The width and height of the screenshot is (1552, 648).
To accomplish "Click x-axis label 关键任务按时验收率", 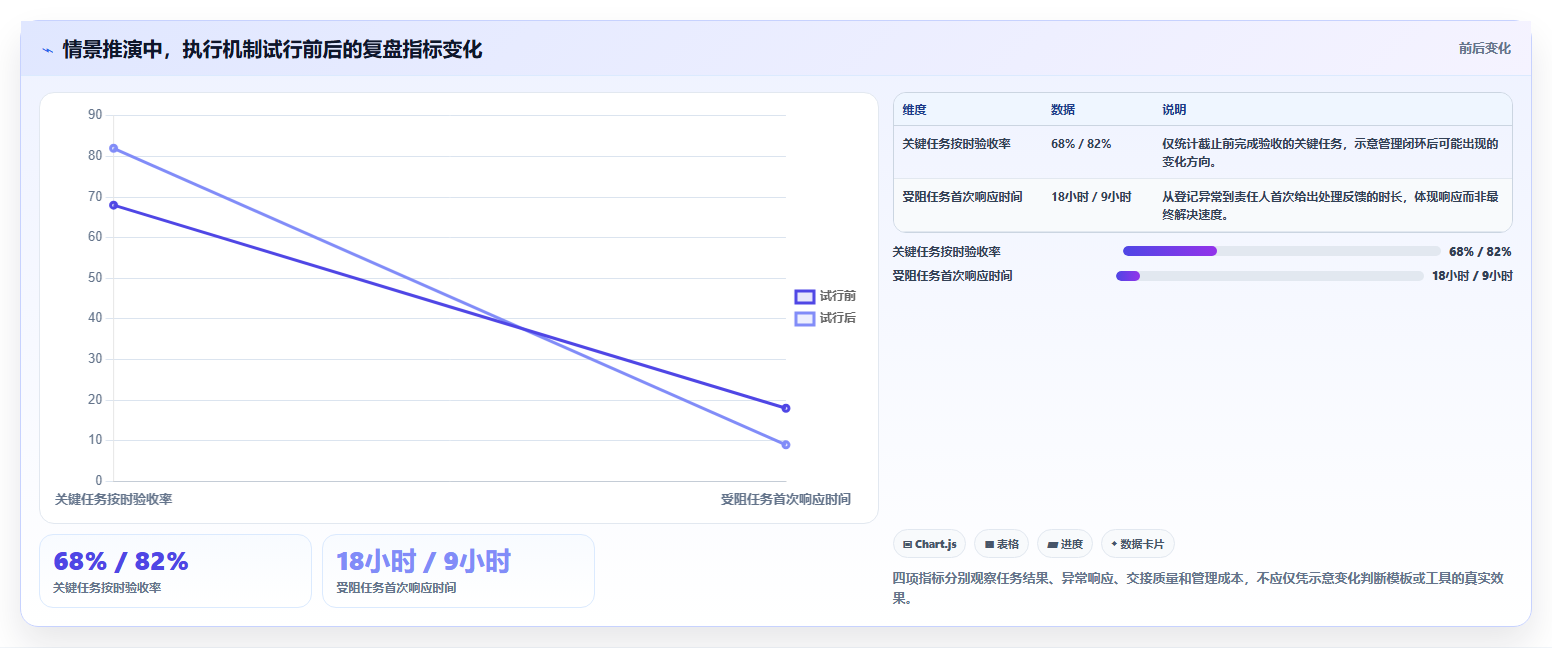I will [x=113, y=499].
